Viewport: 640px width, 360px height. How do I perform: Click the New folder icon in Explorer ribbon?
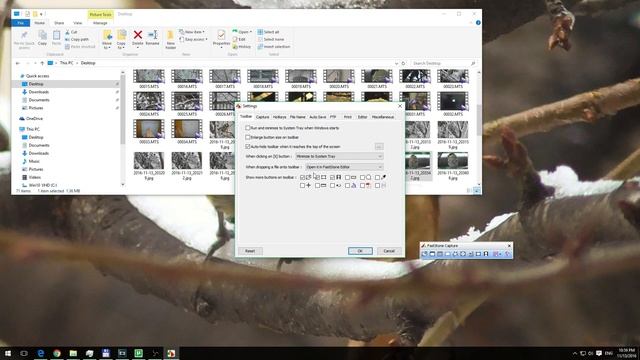pos(171,36)
